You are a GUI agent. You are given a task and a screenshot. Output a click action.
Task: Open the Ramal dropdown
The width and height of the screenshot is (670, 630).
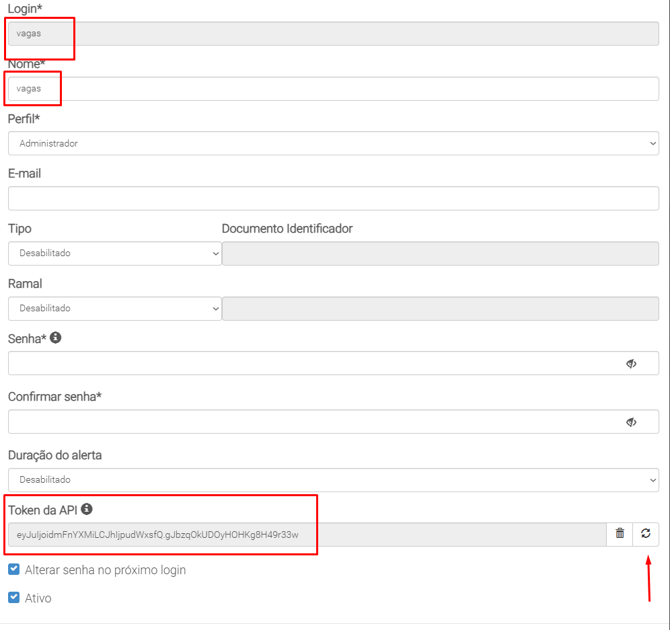[115, 308]
